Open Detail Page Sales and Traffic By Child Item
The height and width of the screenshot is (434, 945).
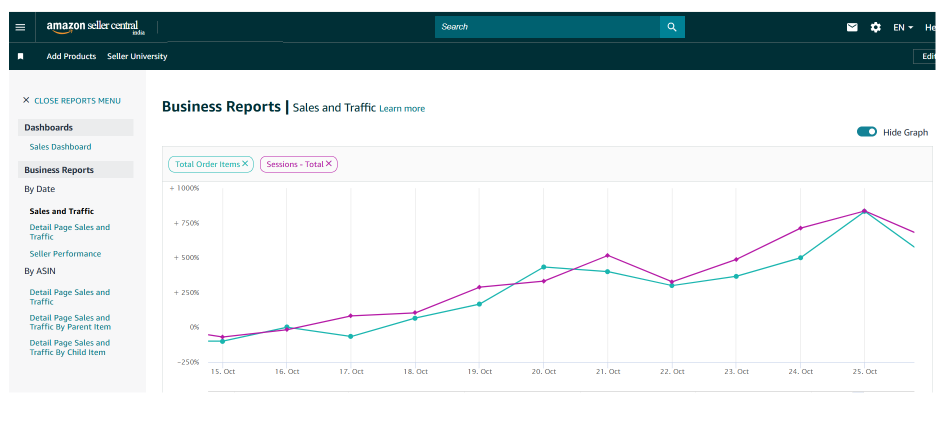pos(70,348)
